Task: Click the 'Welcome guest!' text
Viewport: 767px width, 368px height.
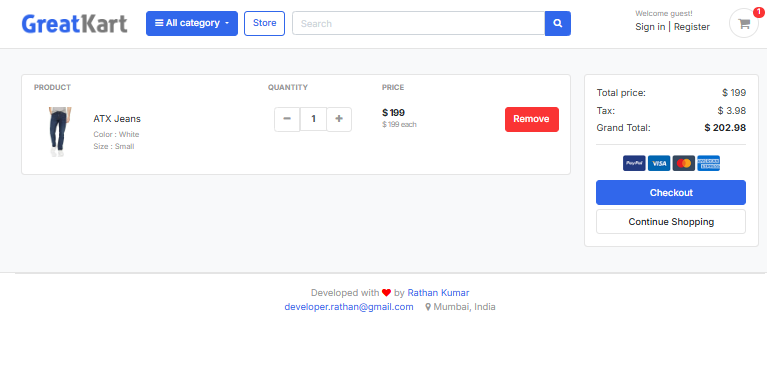Action: [x=664, y=13]
